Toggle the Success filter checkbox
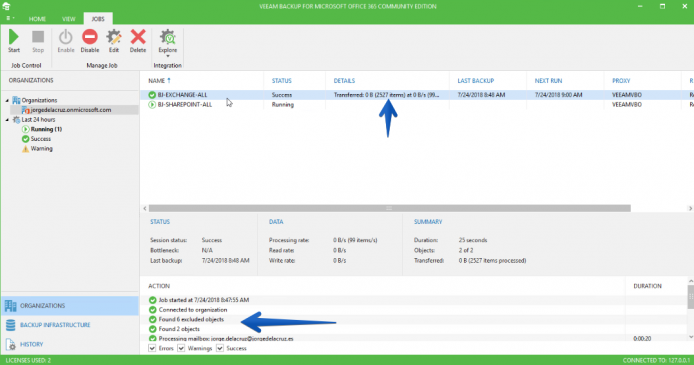694x365 pixels. tap(220, 349)
